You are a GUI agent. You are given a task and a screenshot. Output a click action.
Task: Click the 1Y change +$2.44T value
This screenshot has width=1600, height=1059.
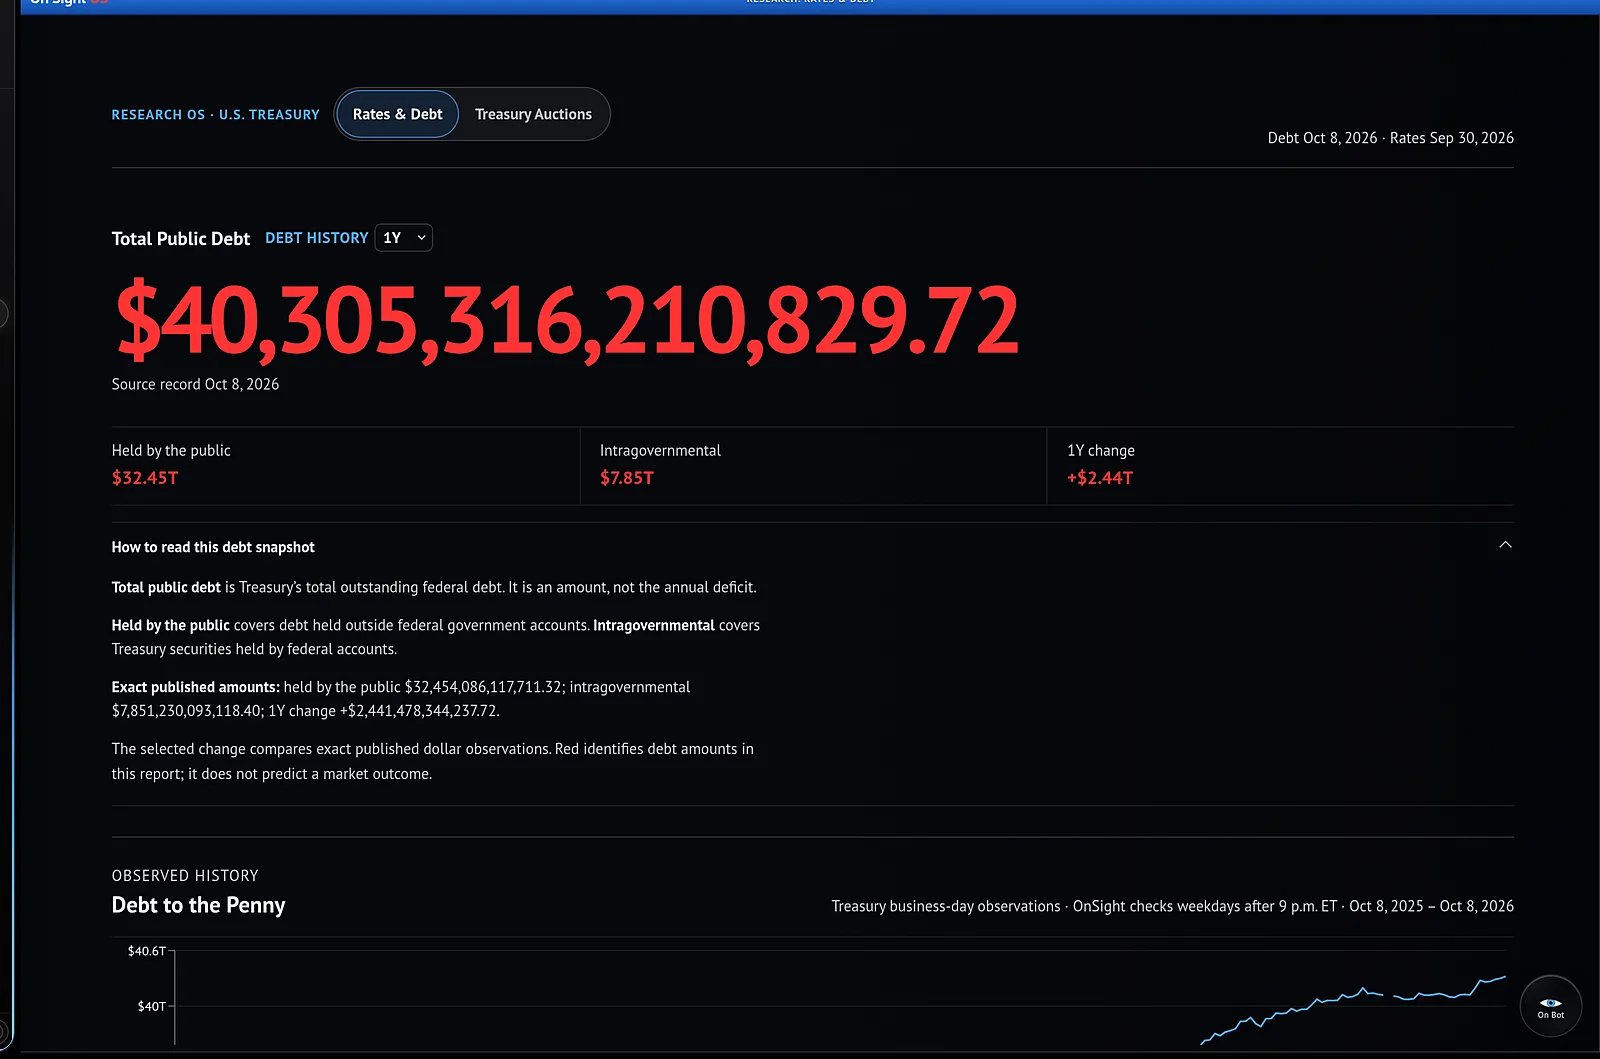point(1099,478)
